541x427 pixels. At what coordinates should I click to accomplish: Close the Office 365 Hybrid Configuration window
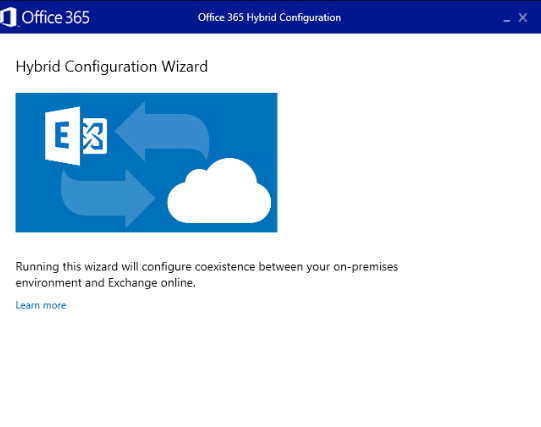(x=523, y=18)
